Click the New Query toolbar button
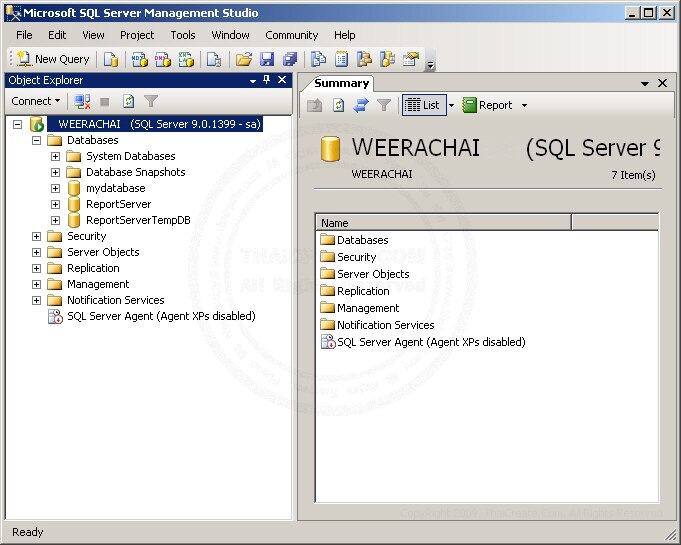Screen dimensions: 681x545 click(x=53, y=59)
